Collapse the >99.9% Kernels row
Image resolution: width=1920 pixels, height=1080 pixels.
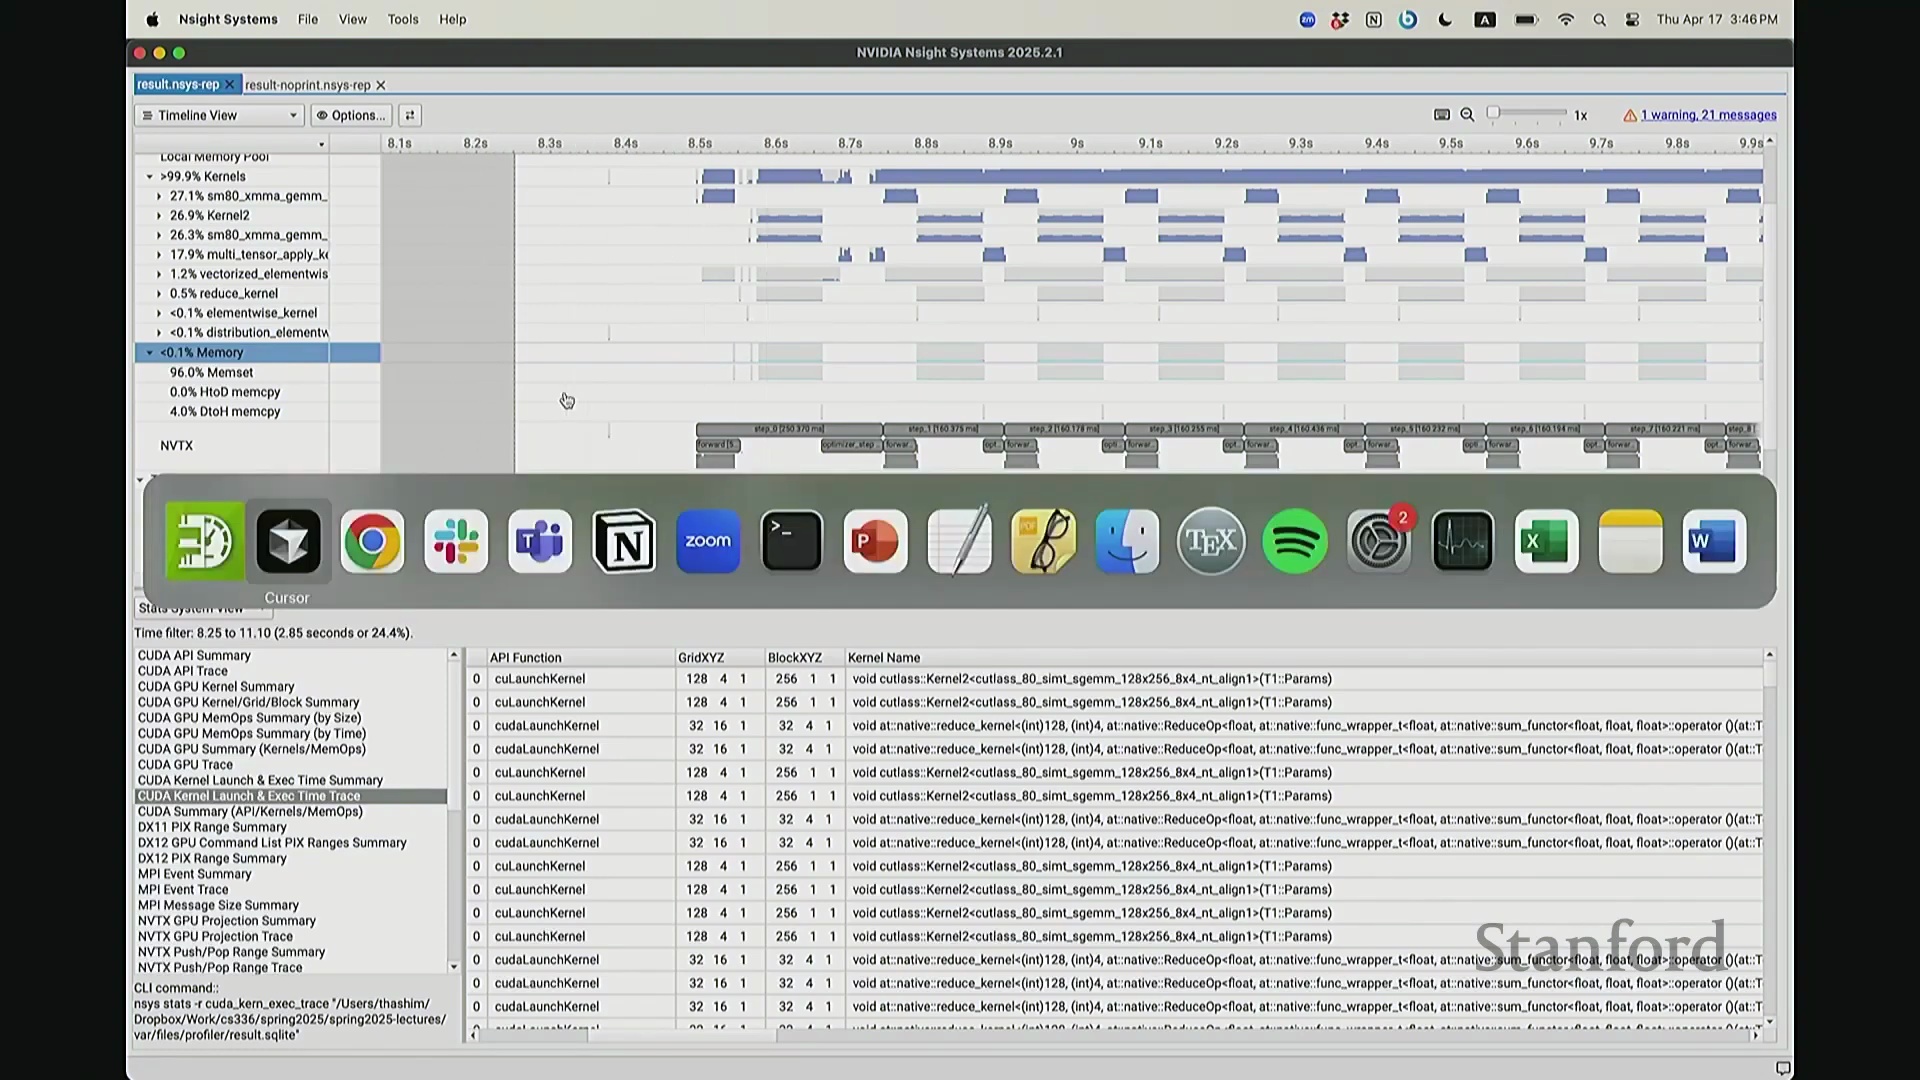coord(150,177)
